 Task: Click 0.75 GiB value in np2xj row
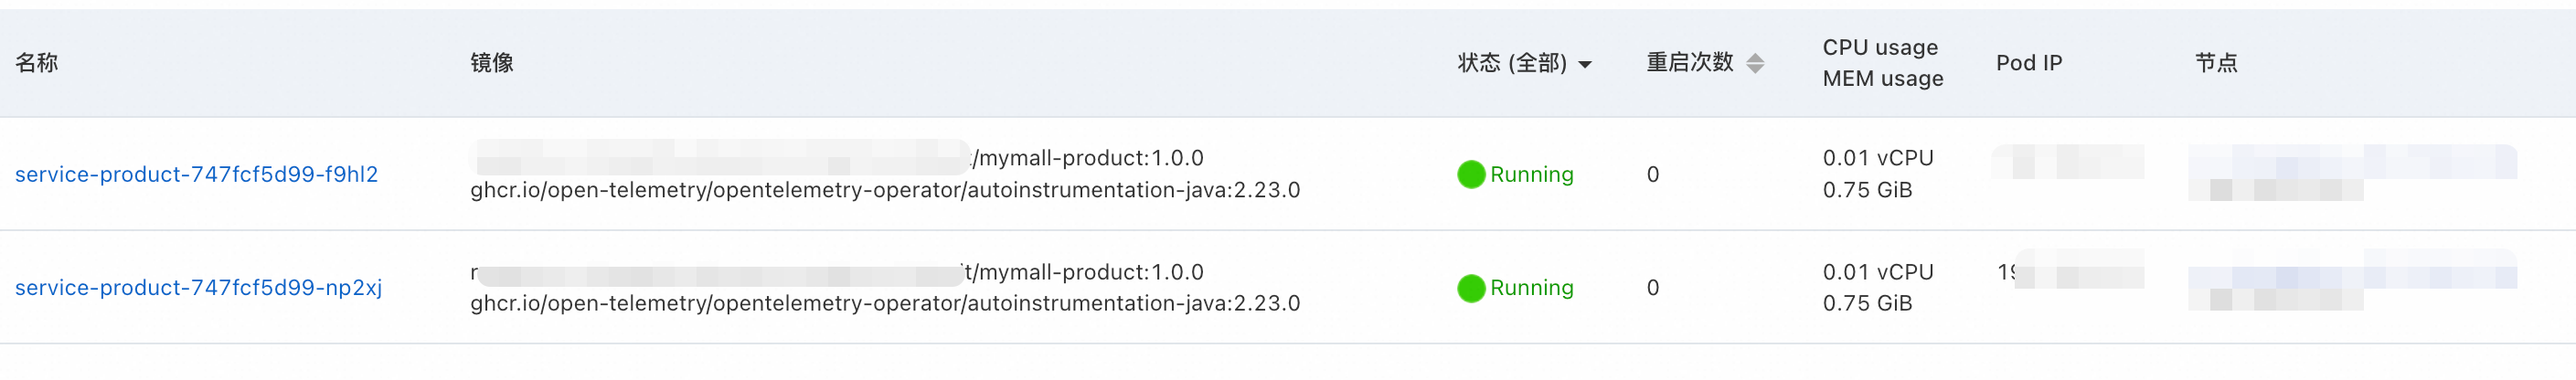click(1867, 303)
